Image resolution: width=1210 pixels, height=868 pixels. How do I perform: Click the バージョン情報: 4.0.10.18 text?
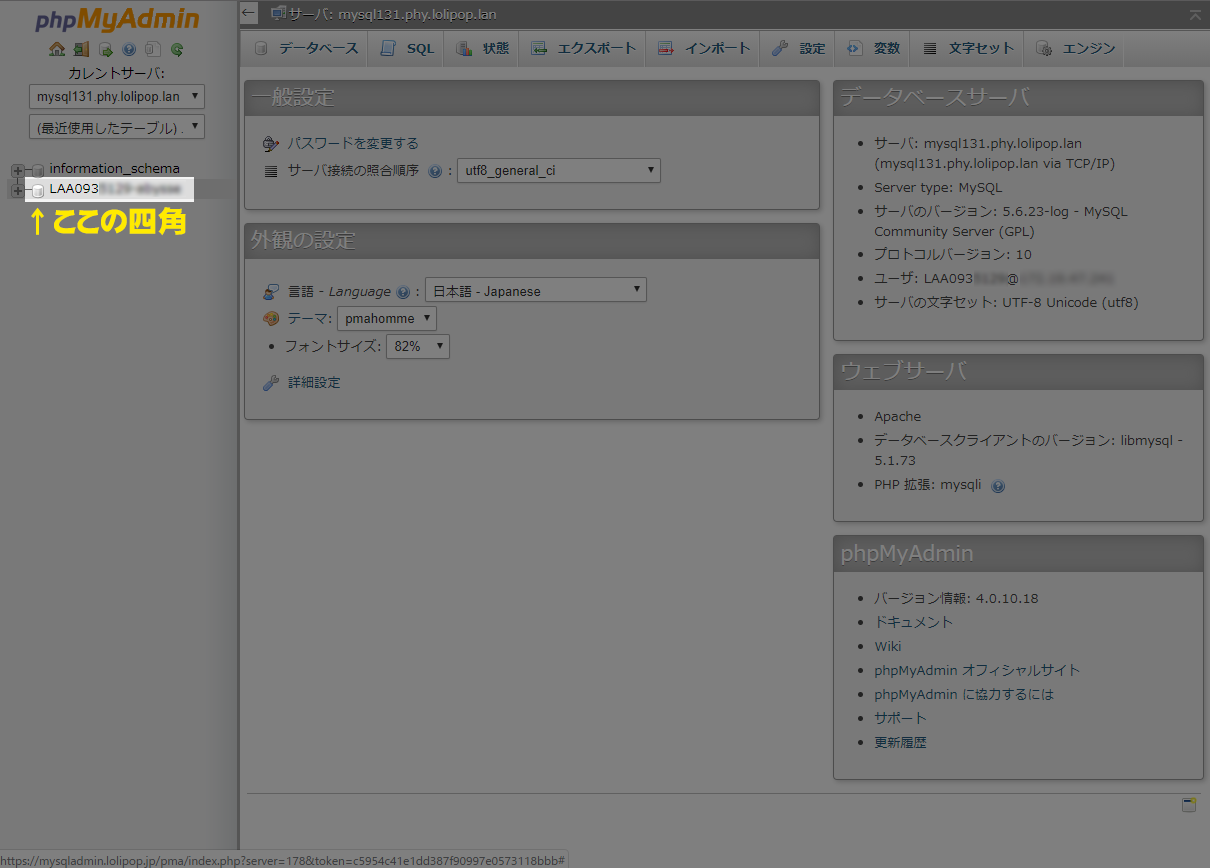pos(956,598)
